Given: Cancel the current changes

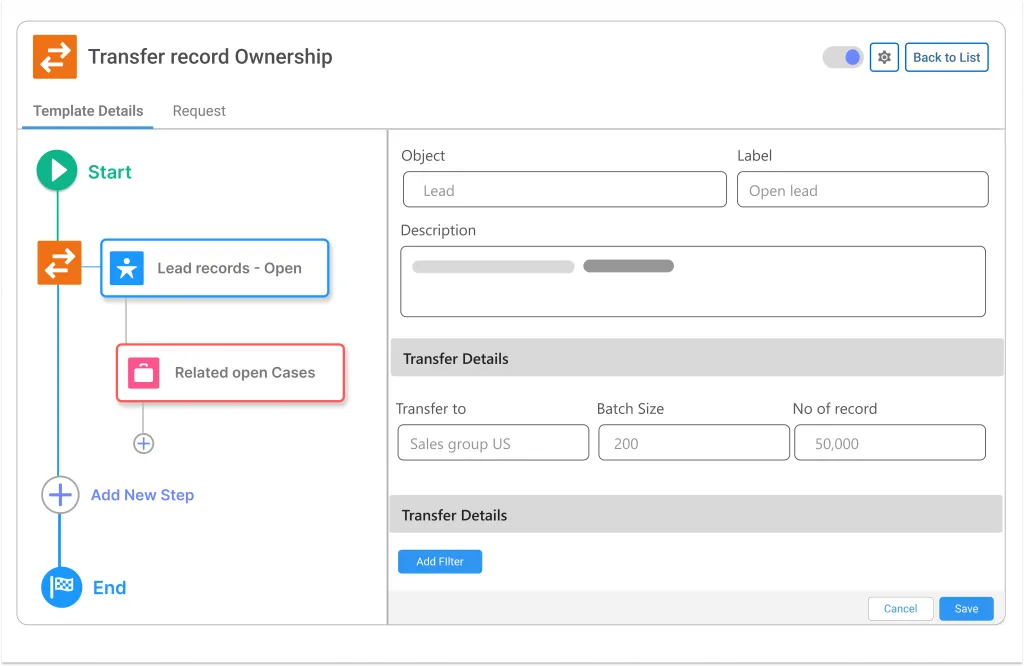Looking at the screenshot, I should pos(900,608).
